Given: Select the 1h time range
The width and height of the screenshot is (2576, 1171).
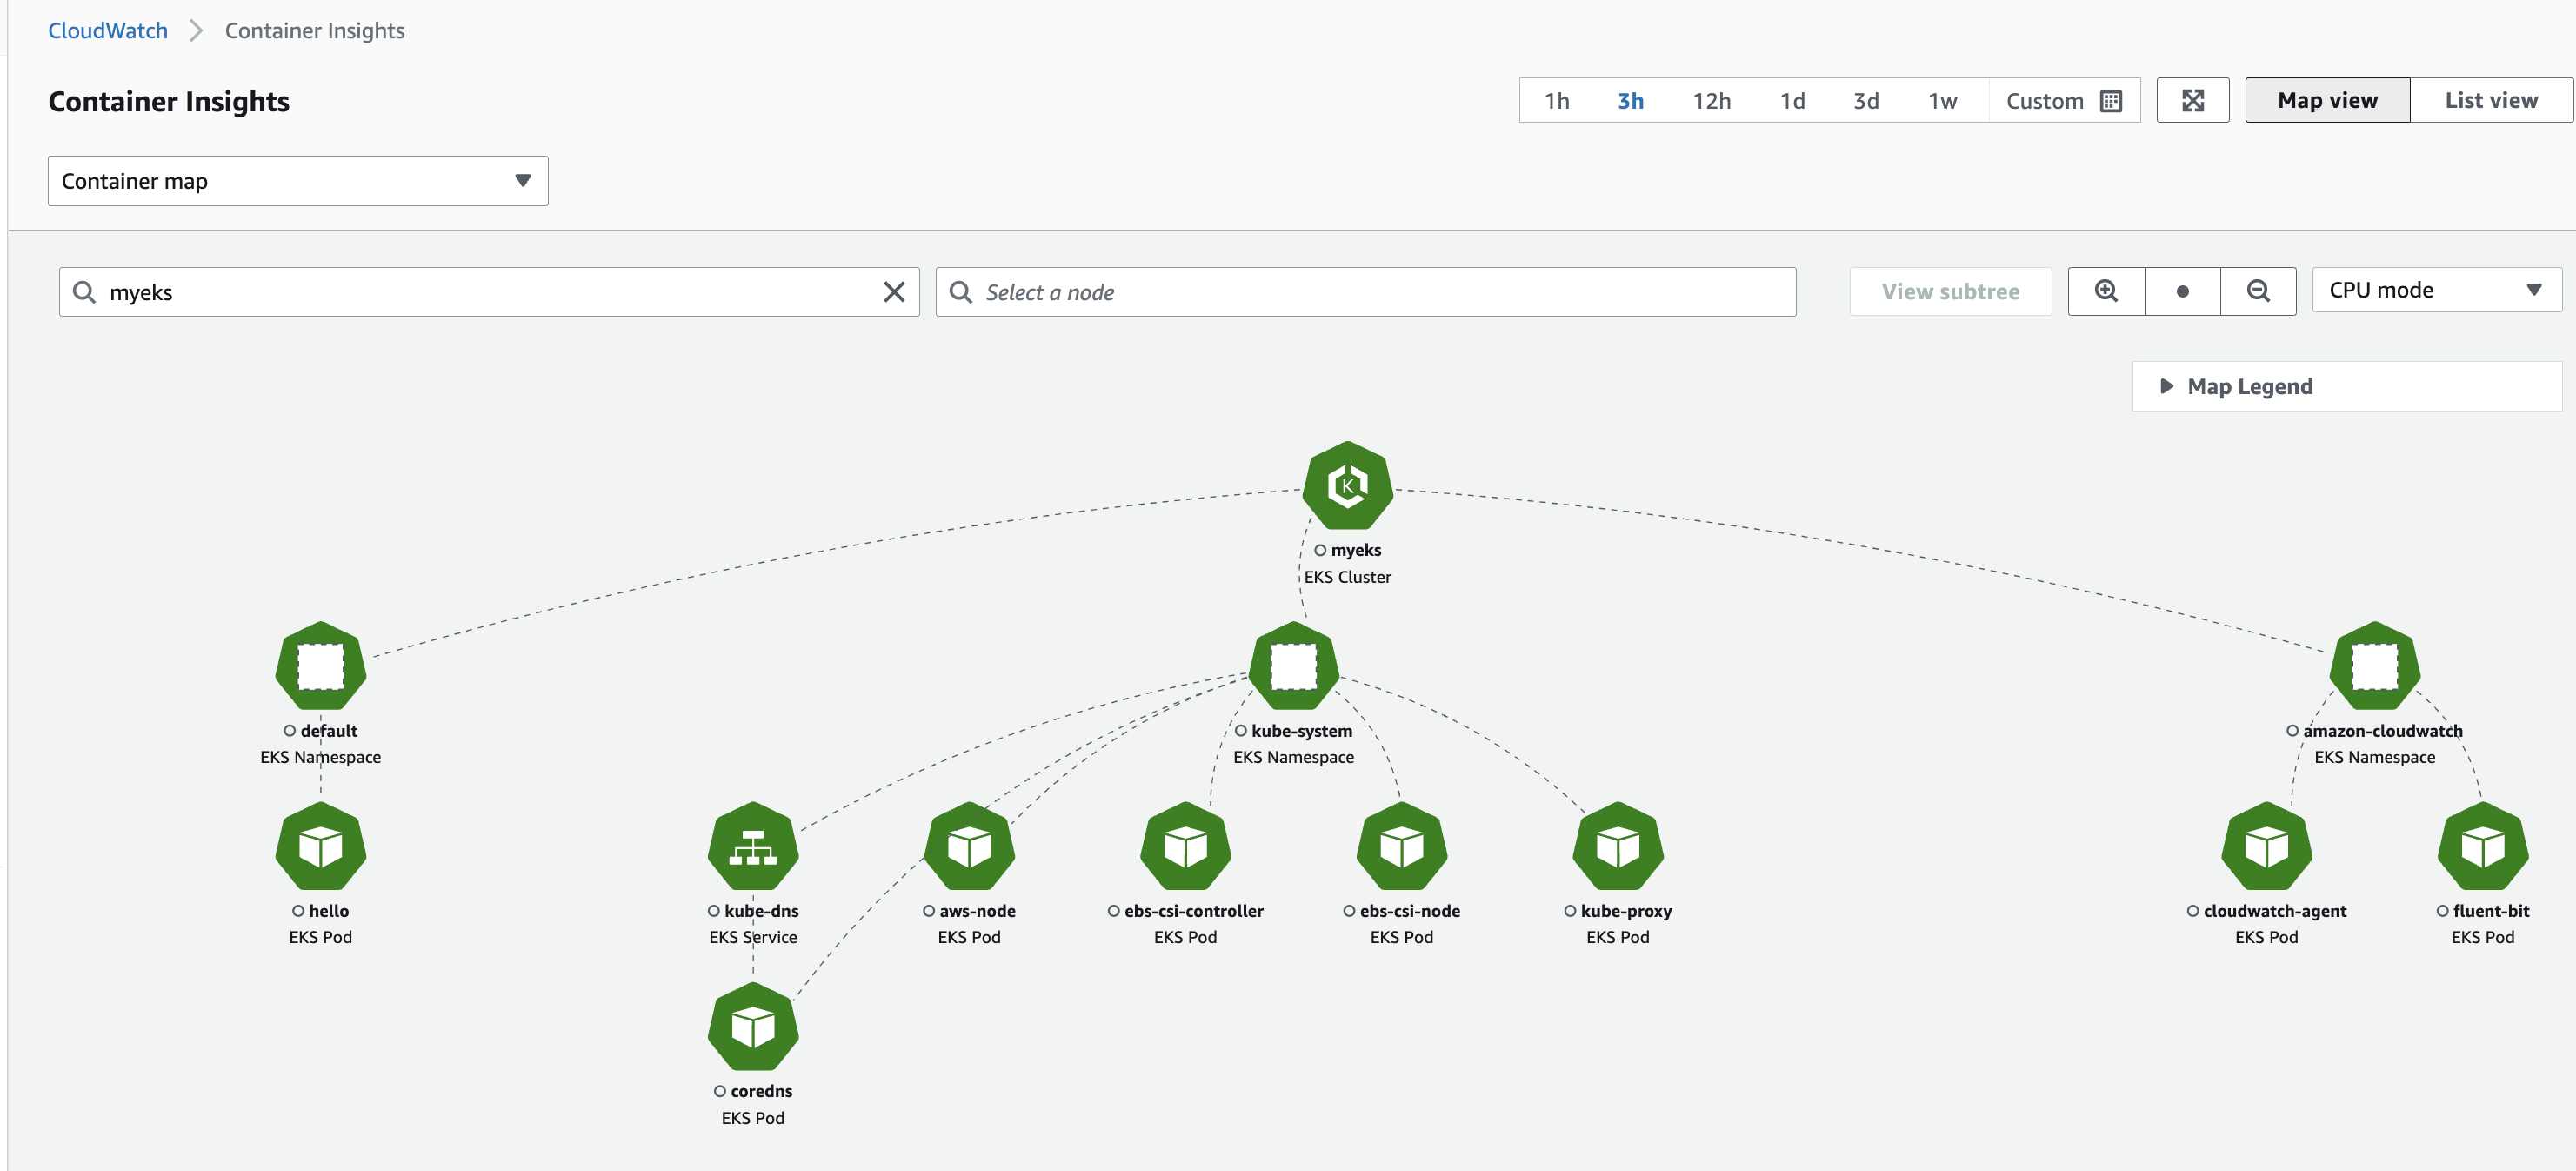Looking at the screenshot, I should [x=1556, y=101].
